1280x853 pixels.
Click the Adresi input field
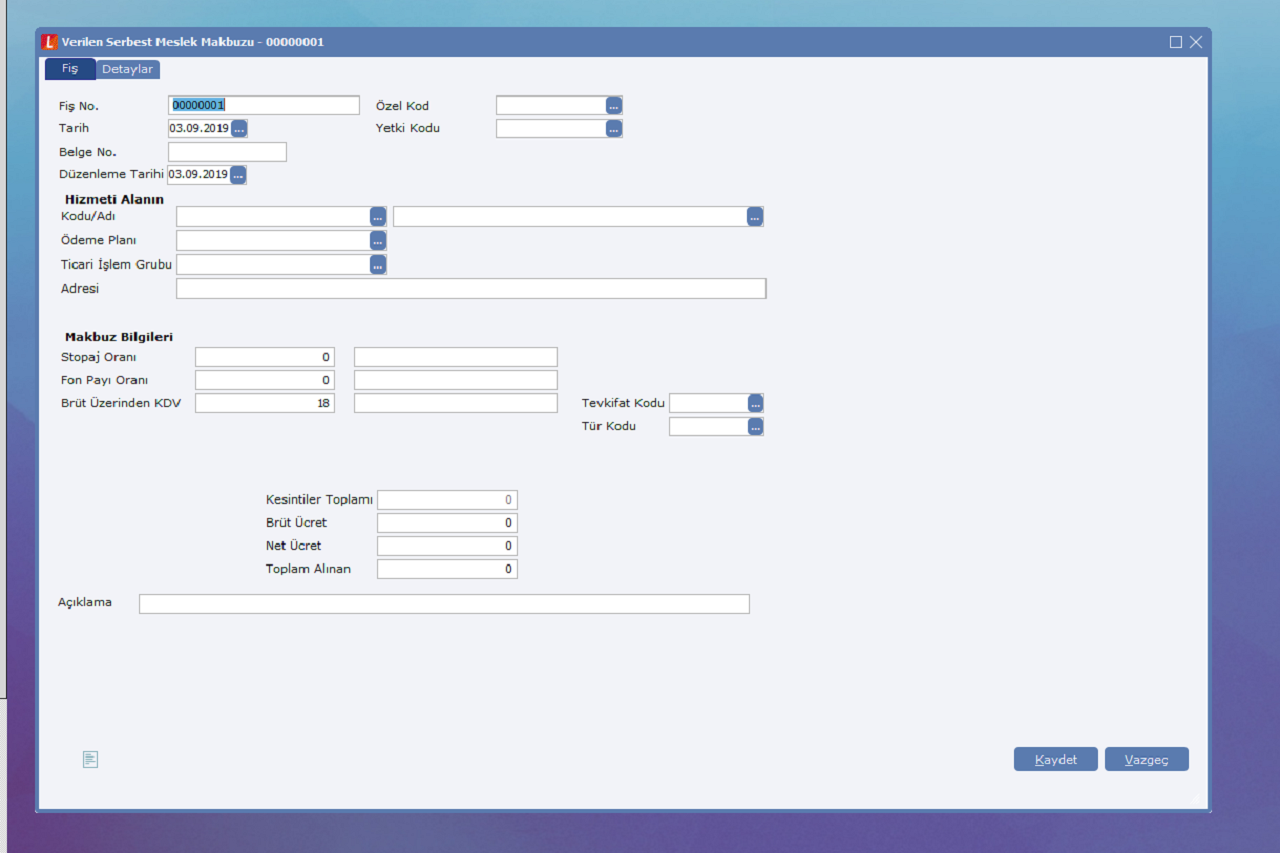(x=471, y=288)
